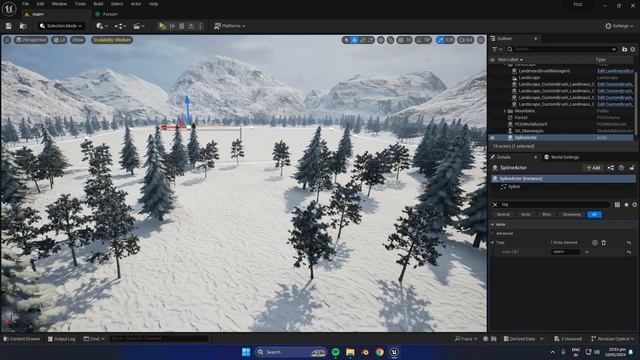
Task: Open the play options three-dot menu
Action: click(200, 26)
